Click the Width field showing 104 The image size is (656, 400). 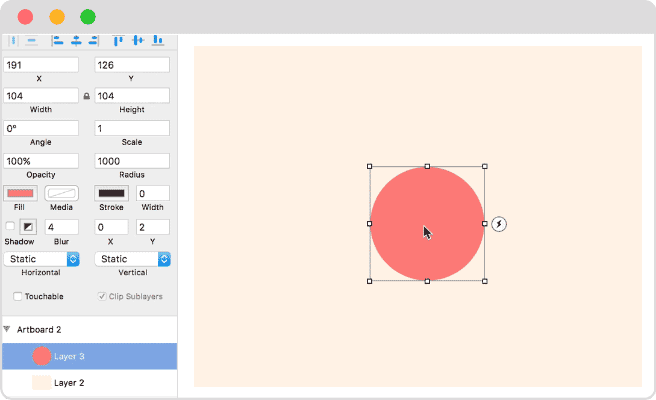(41, 96)
